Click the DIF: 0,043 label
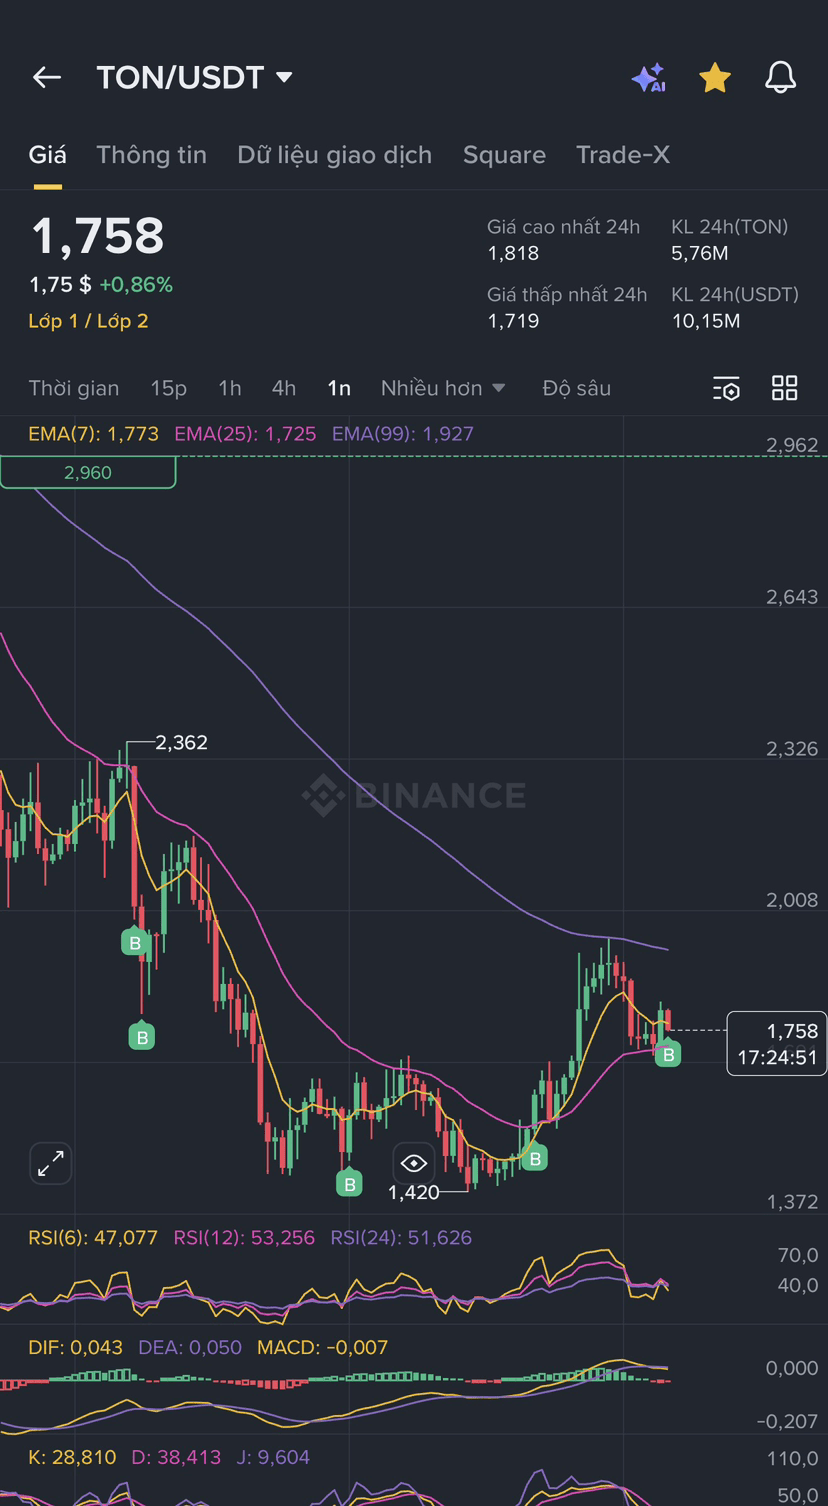The height and width of the screenshot is (1506, 828). coord(75,1348)
